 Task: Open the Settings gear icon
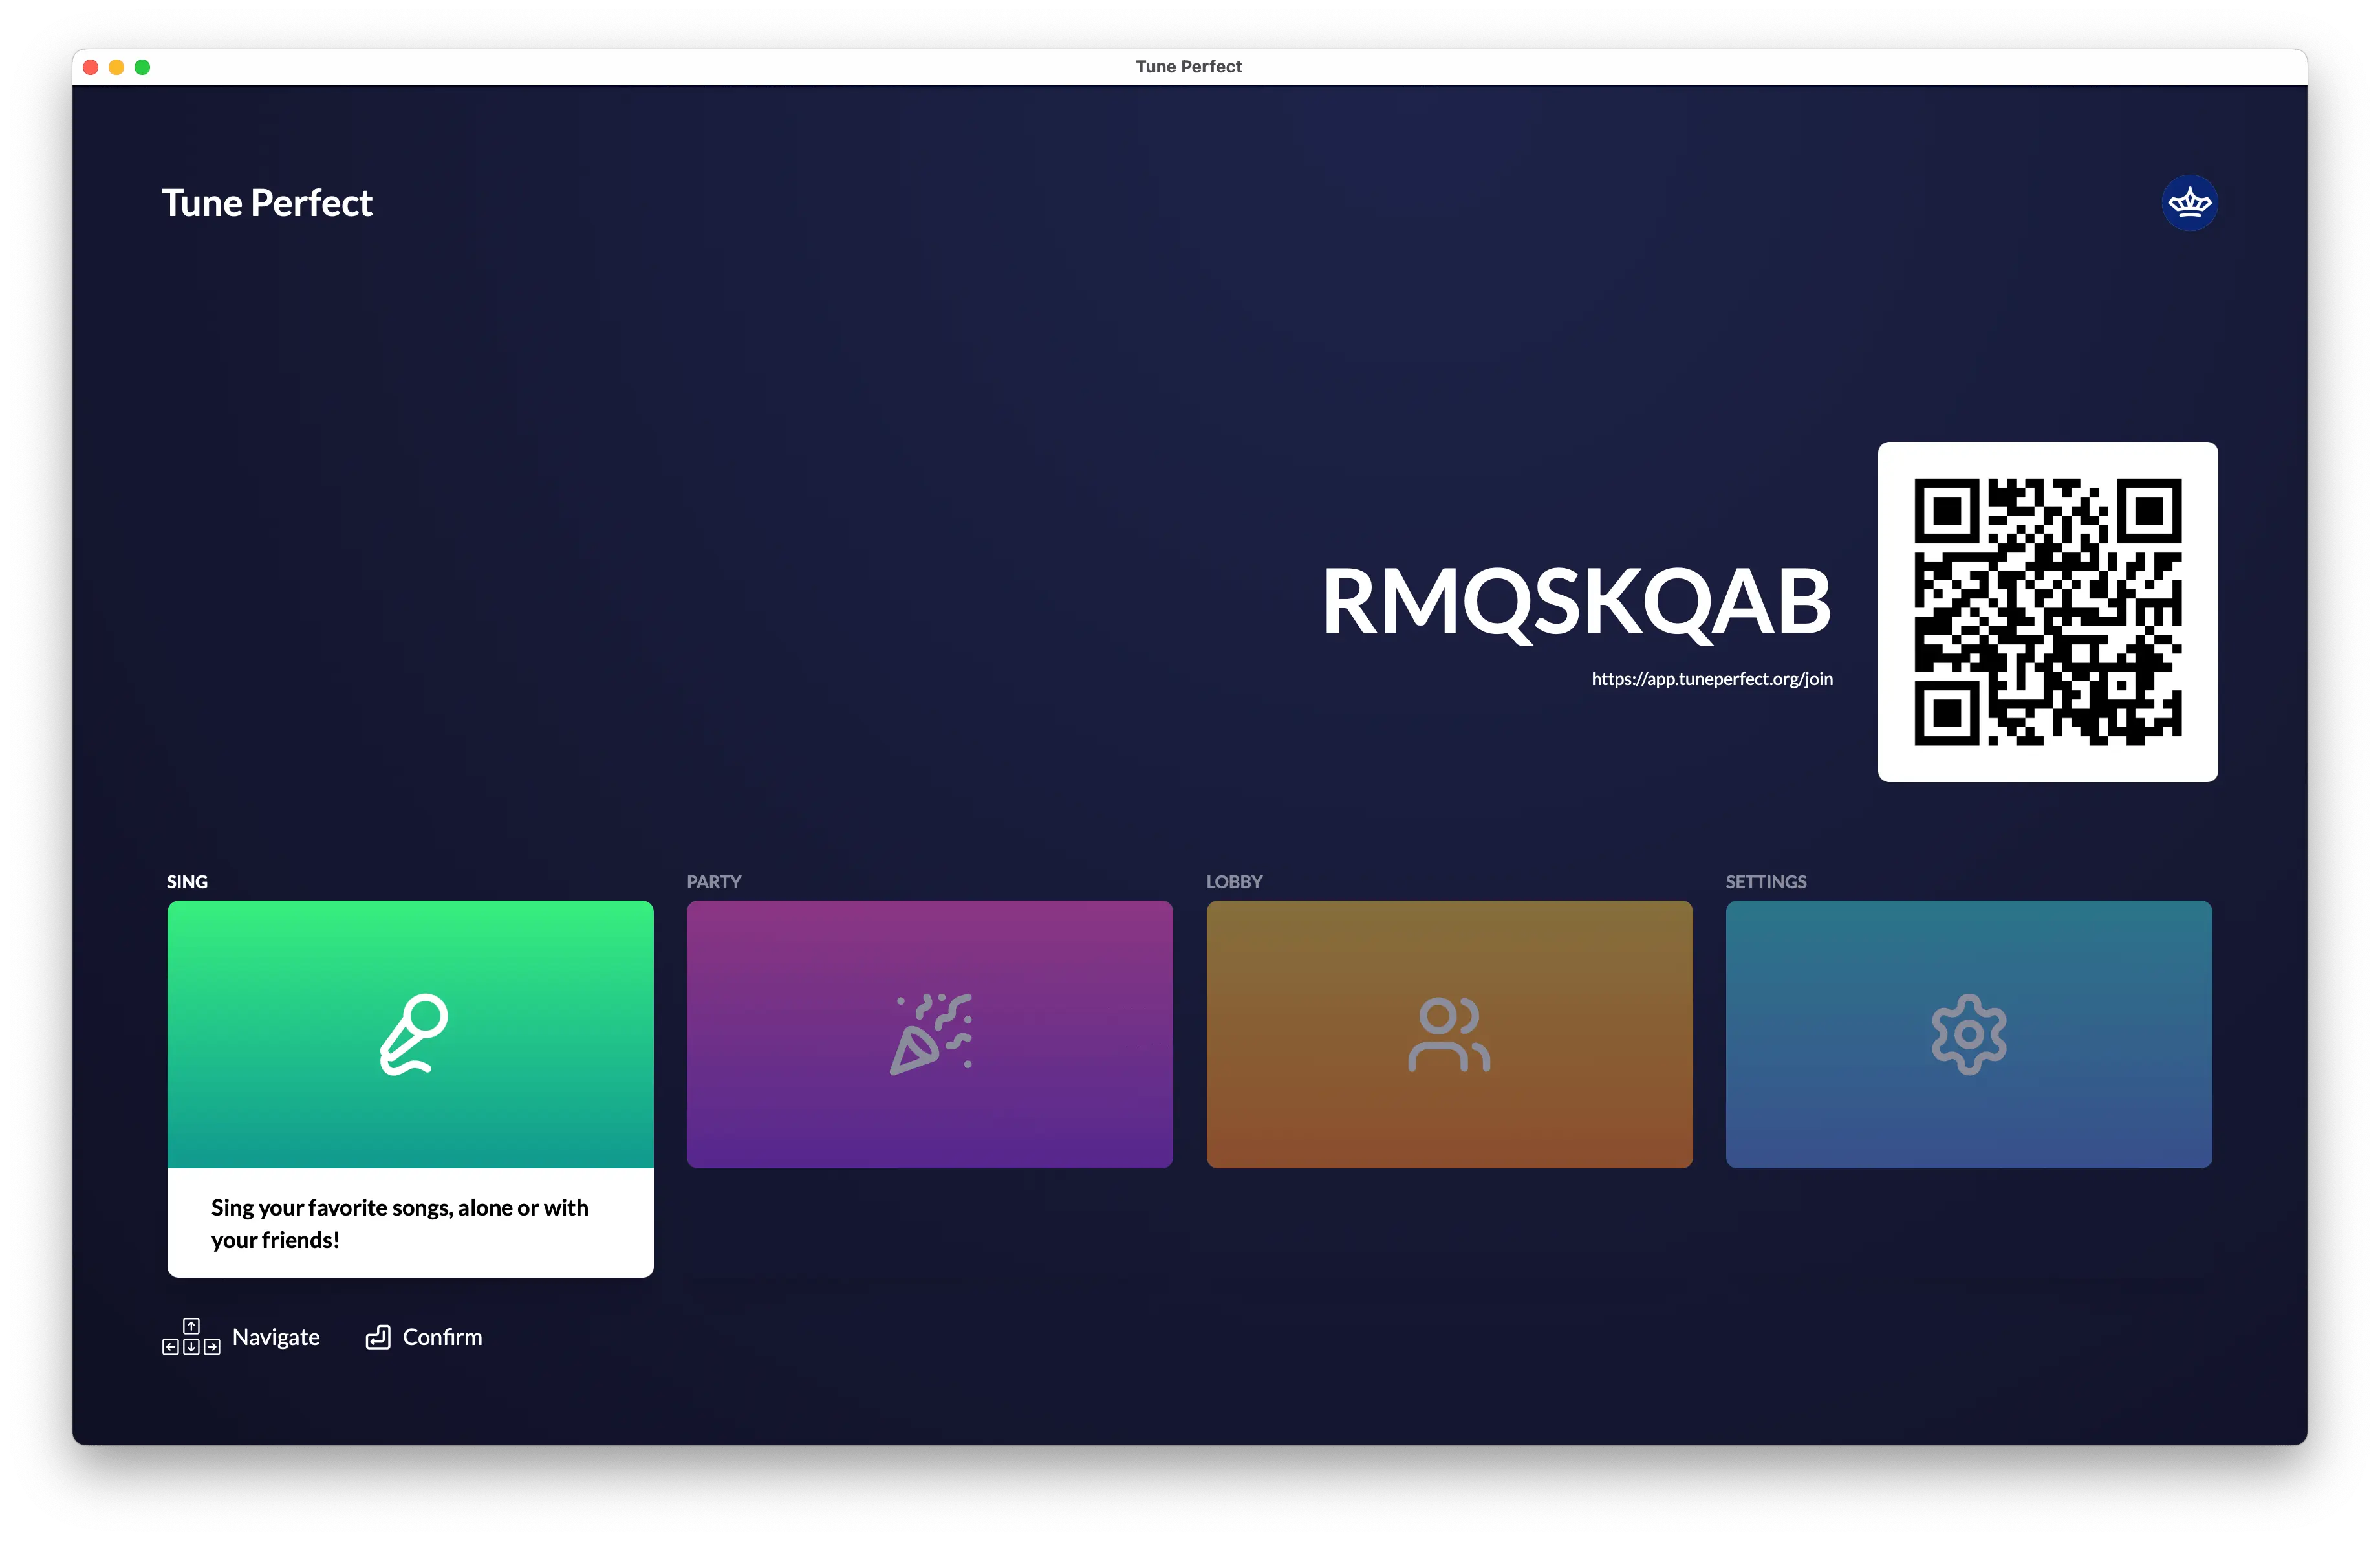[1968, 1034]
